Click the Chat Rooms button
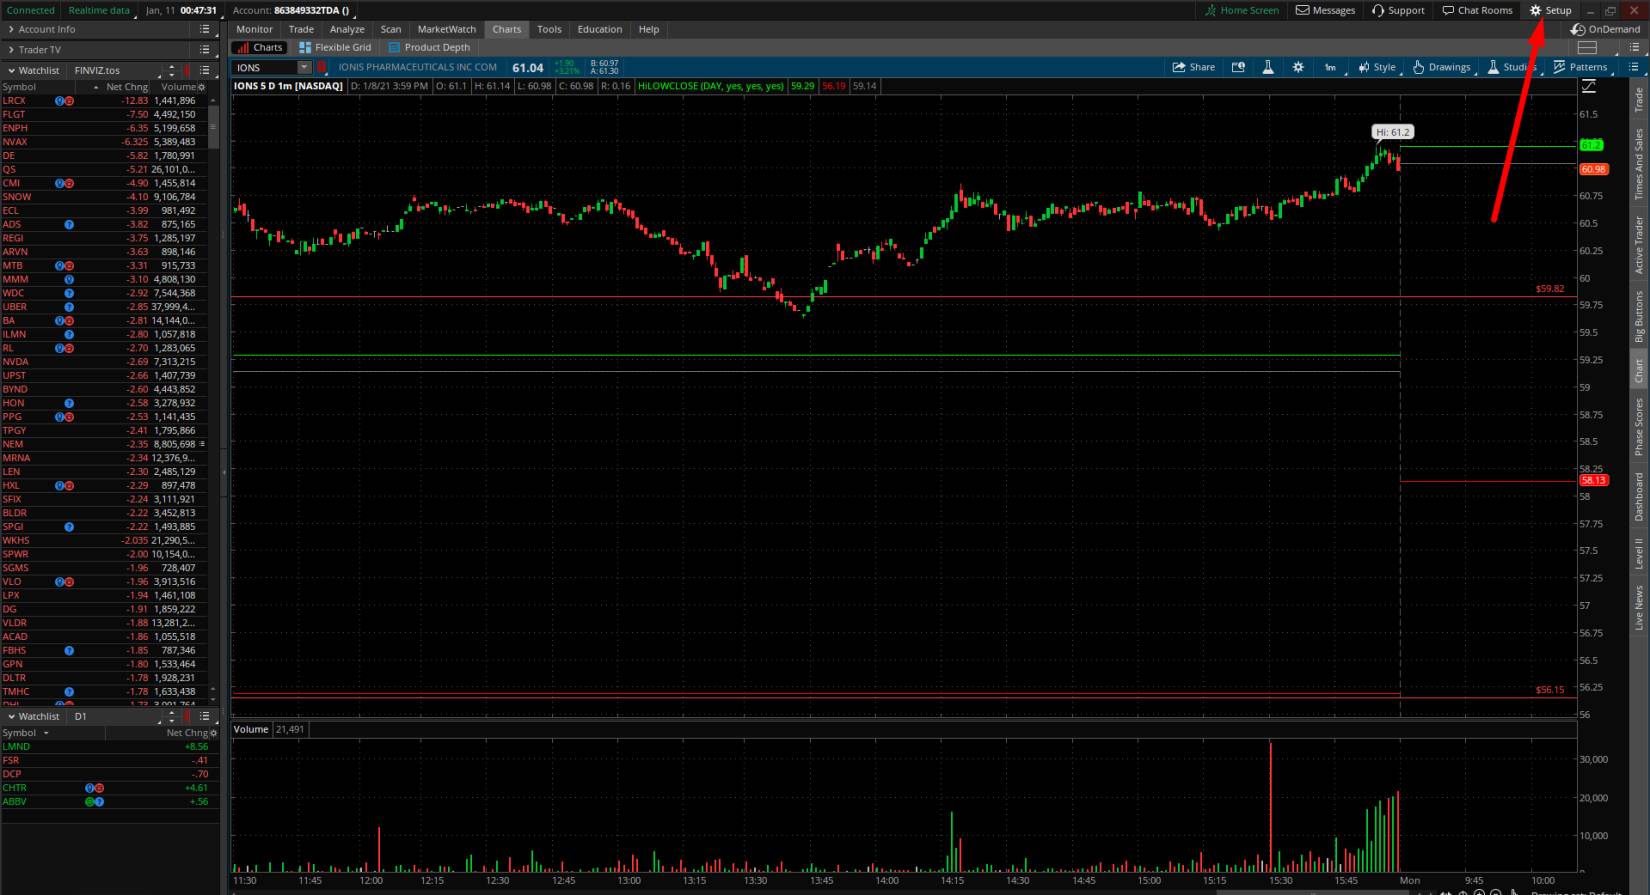Image resolution: width=1650 pixels, height=895 pixels. click(1477, 10)
